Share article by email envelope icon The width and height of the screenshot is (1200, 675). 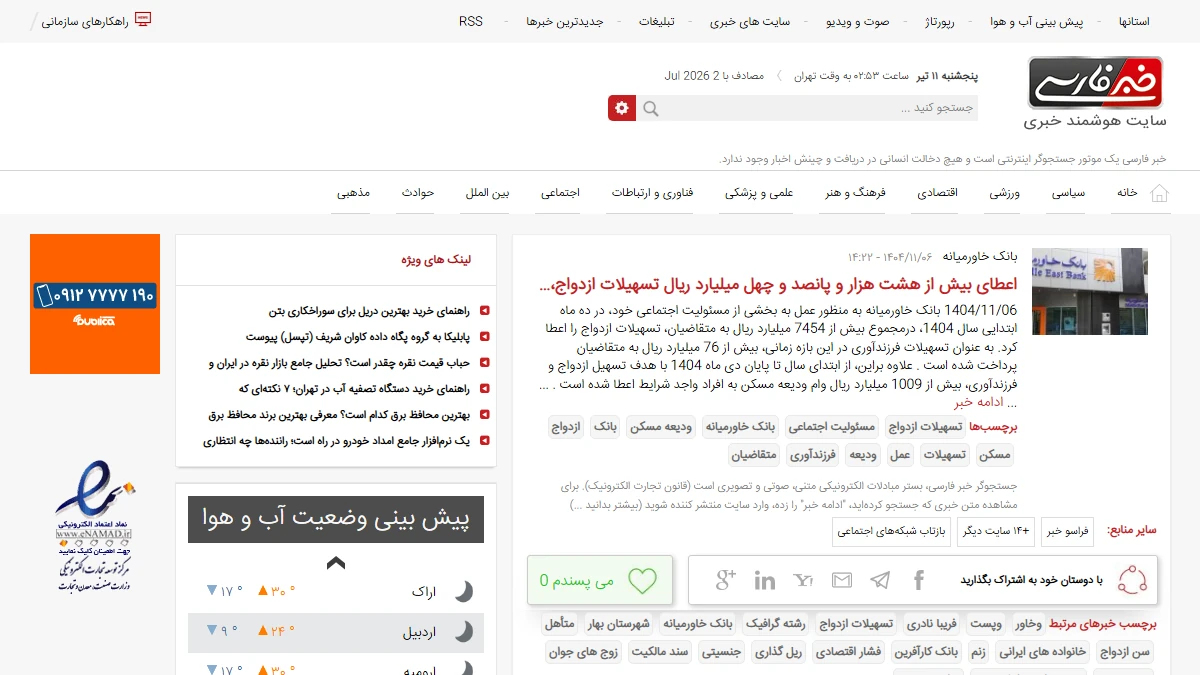tap(842, 580)
